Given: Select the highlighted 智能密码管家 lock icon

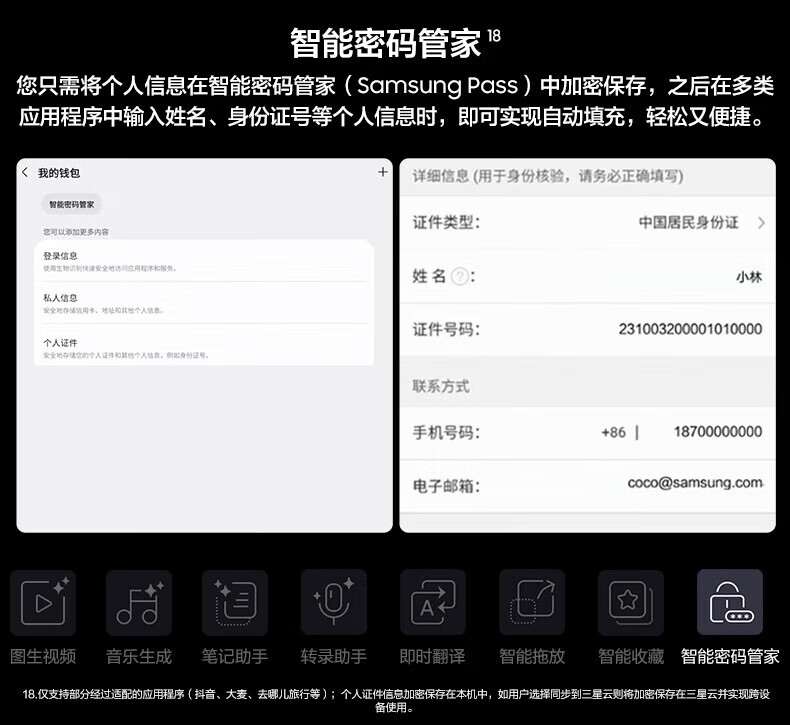Looking at the screenshot, I should (x=729, y=603).
